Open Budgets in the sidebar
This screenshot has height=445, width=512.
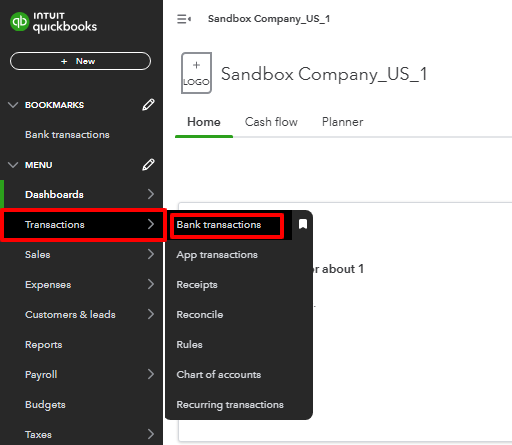[45, 405]
